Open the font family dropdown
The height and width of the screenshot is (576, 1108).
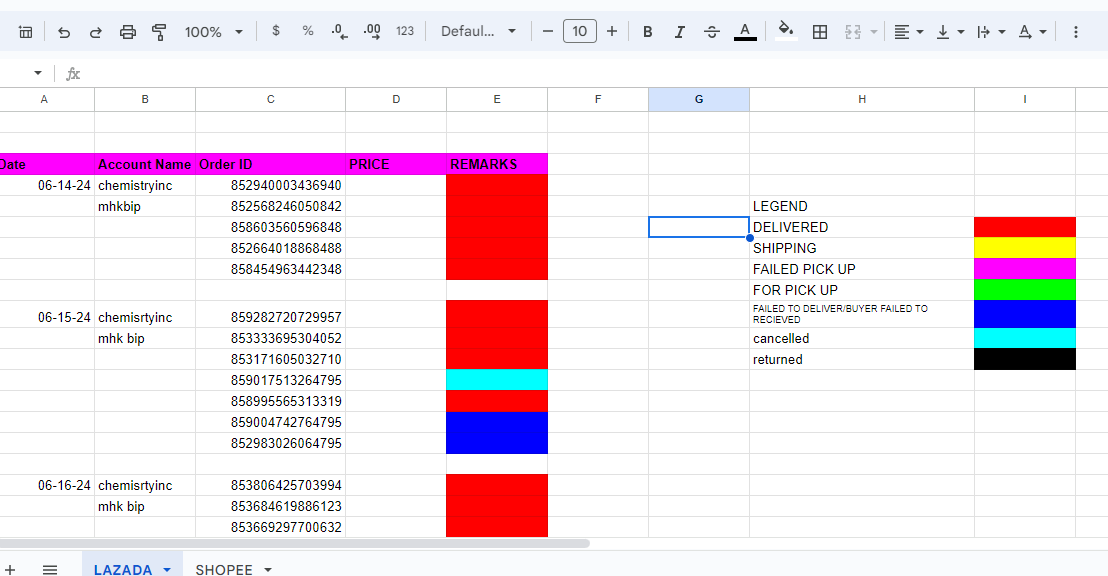pos(478,31)
